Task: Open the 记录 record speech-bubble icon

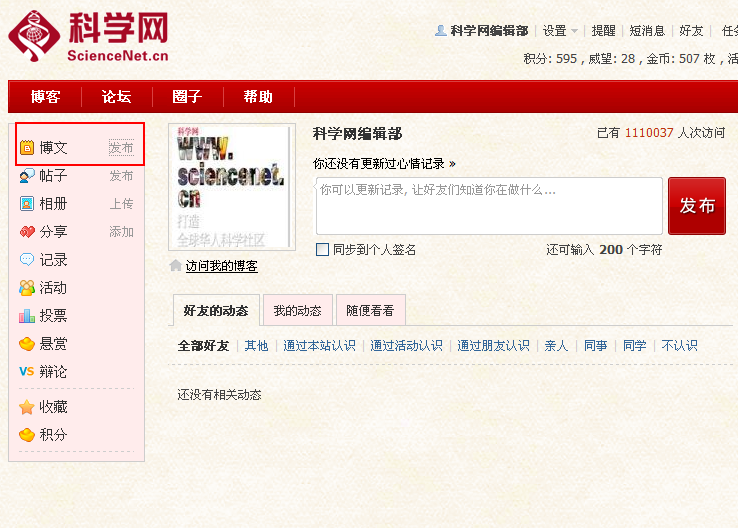Action: [x=27, y=260]
